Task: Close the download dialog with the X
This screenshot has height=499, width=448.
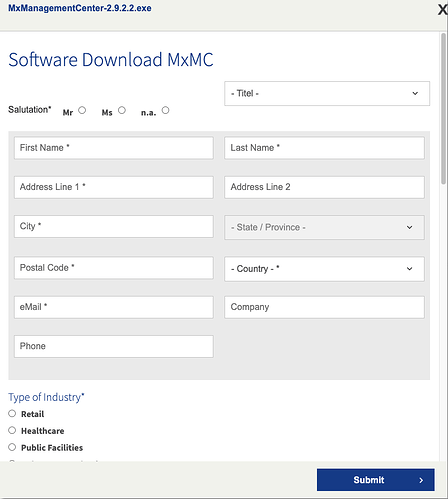Action: click(x=443, y=9)
